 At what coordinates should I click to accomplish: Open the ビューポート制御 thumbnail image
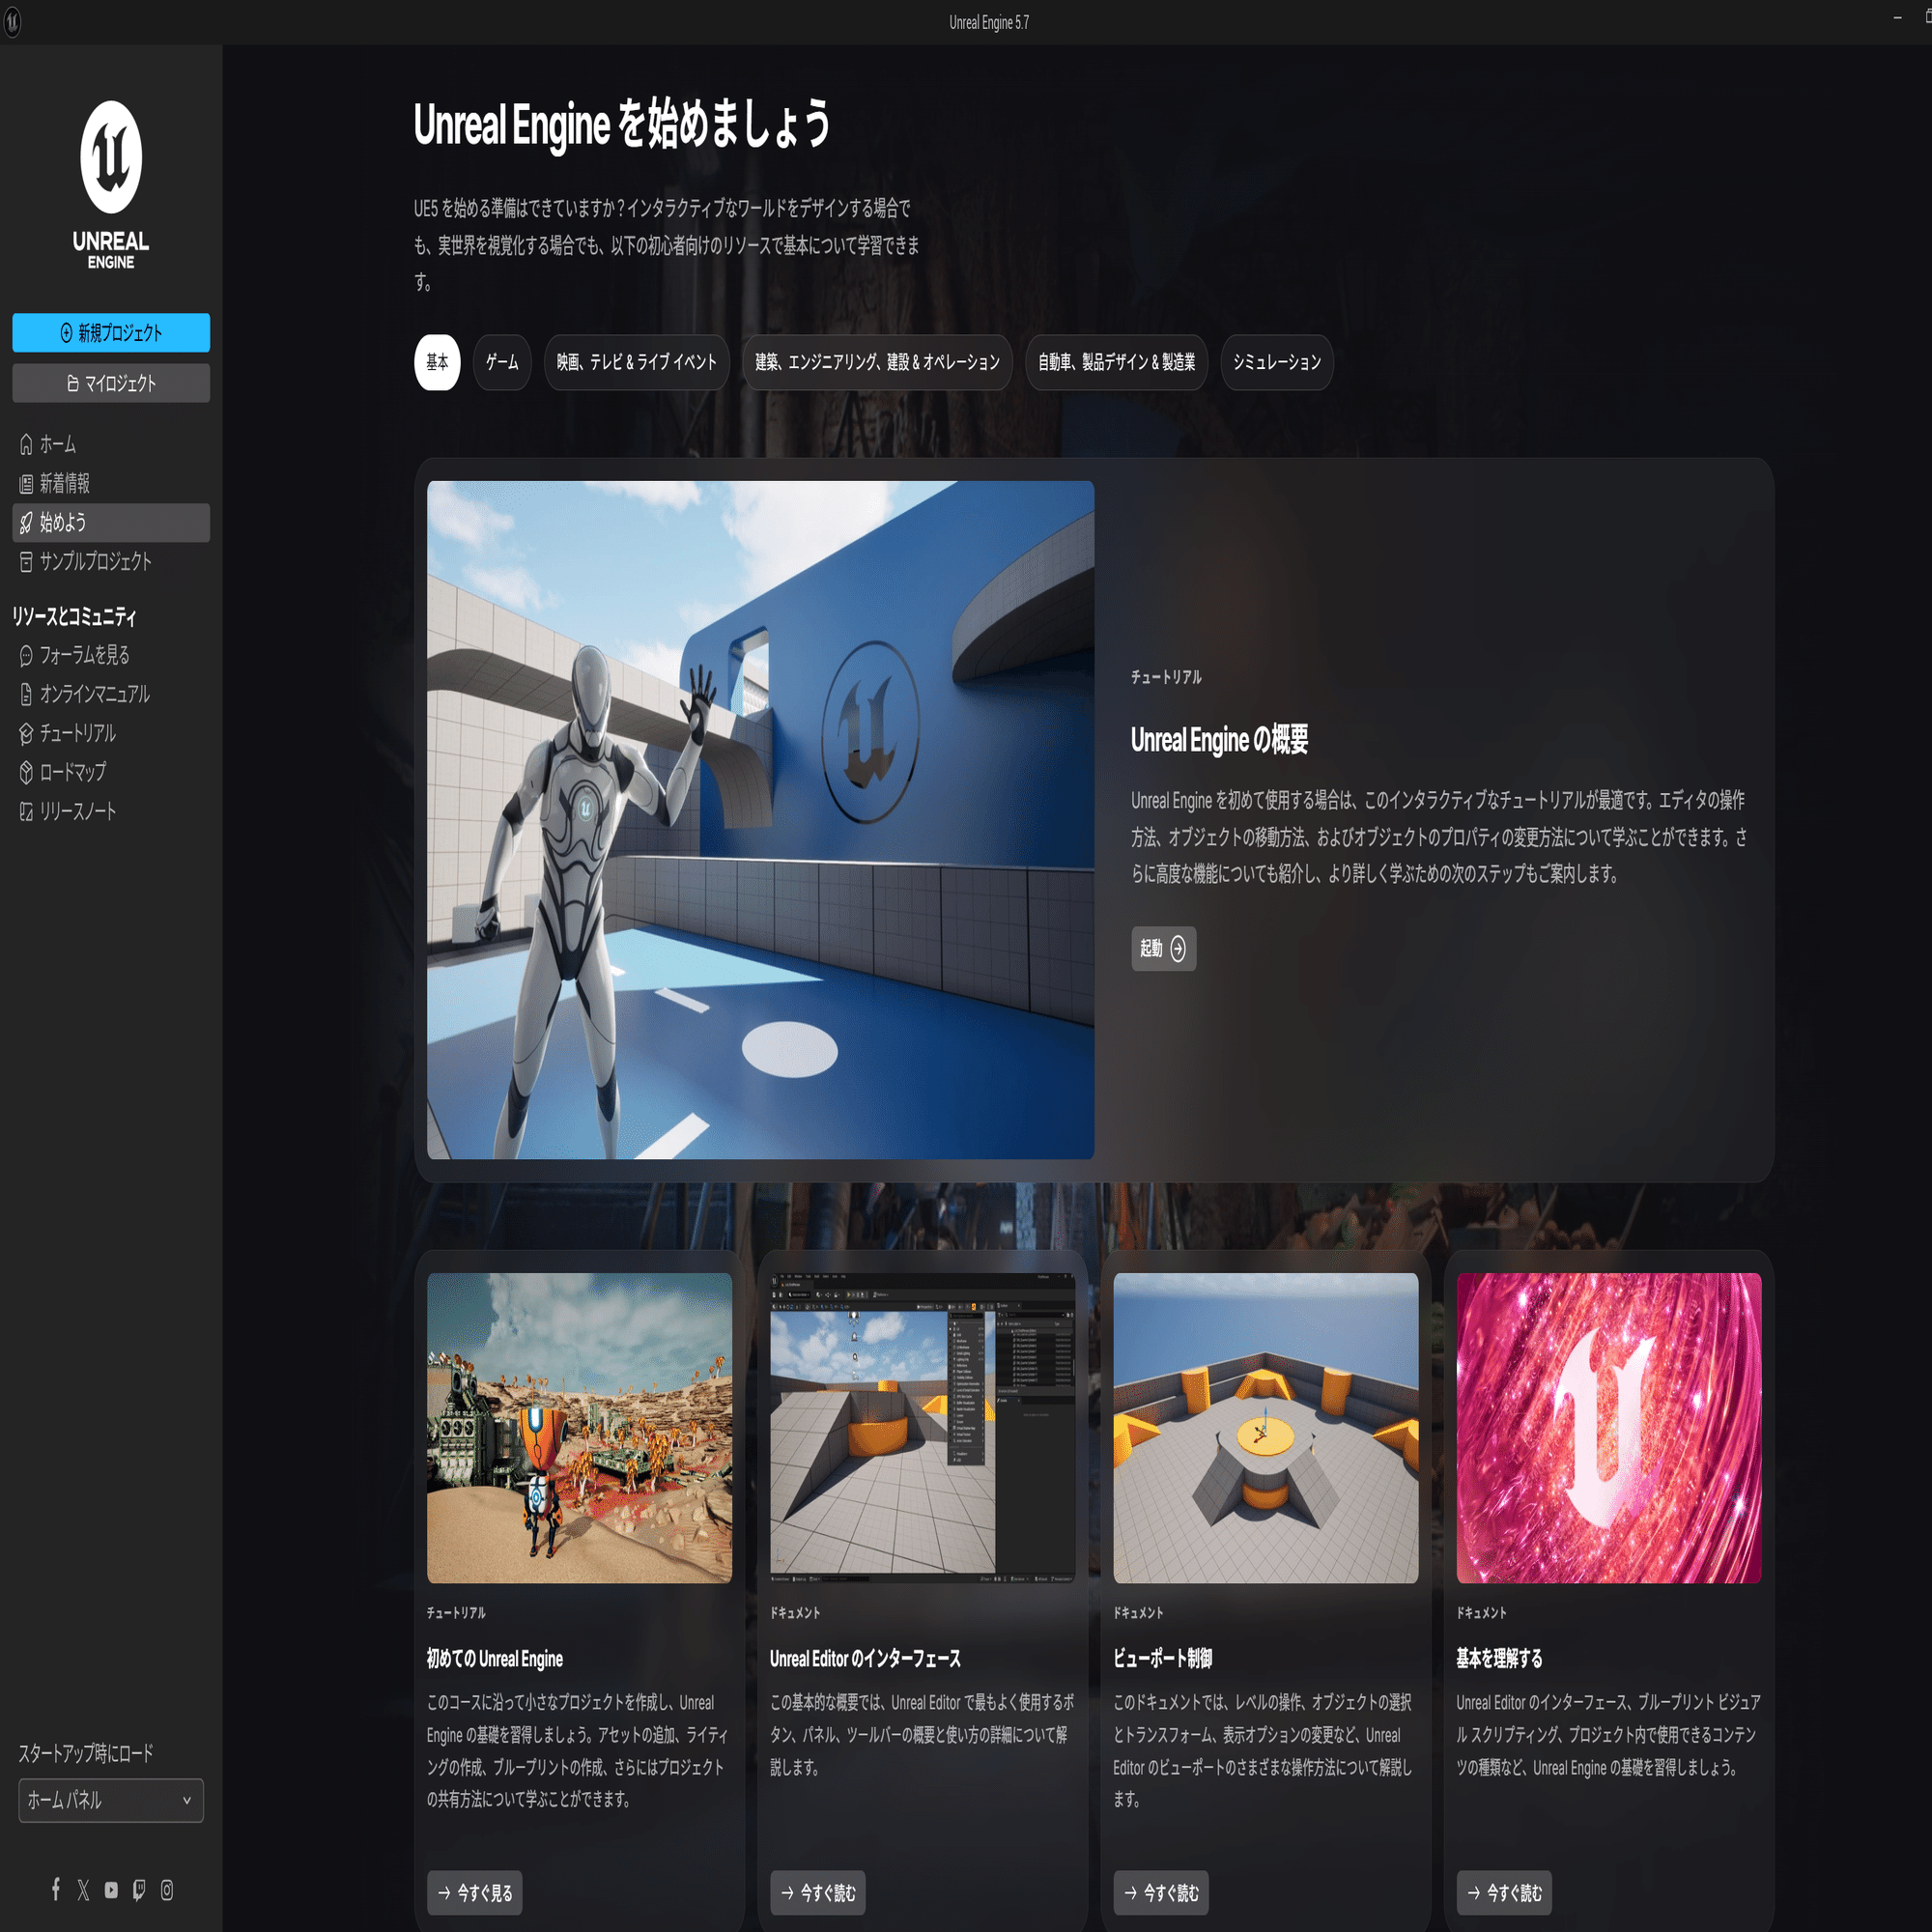click(1265, 1427)
